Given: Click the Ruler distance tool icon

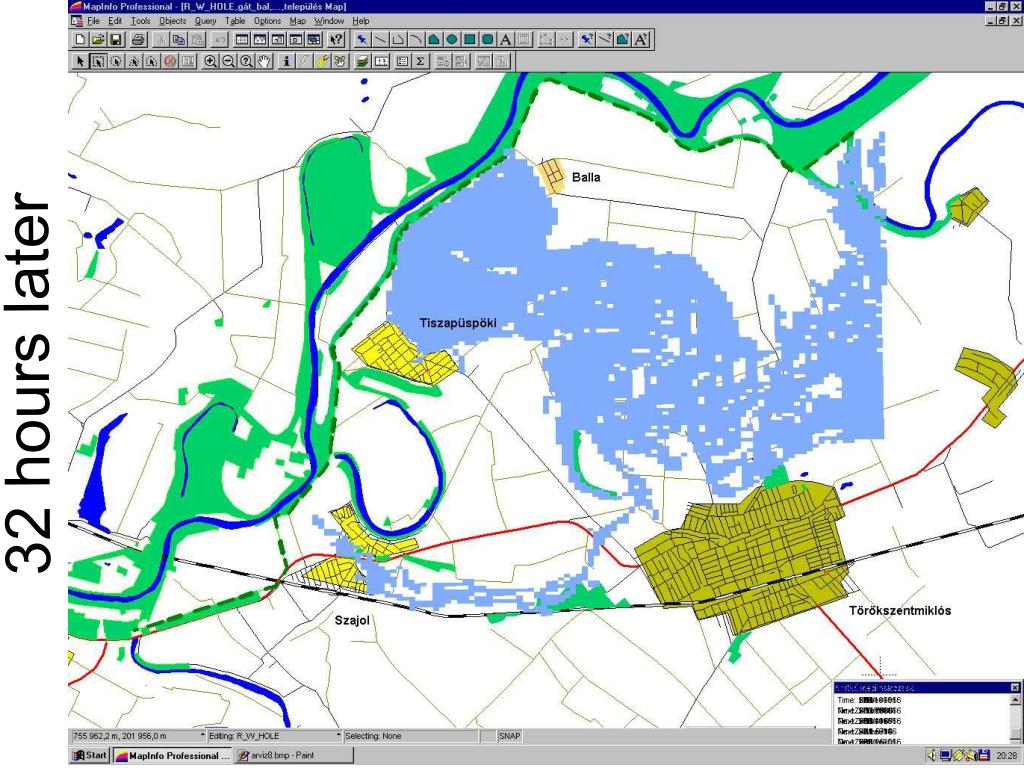Looking at the screenshot, I should tap(381, 61).
